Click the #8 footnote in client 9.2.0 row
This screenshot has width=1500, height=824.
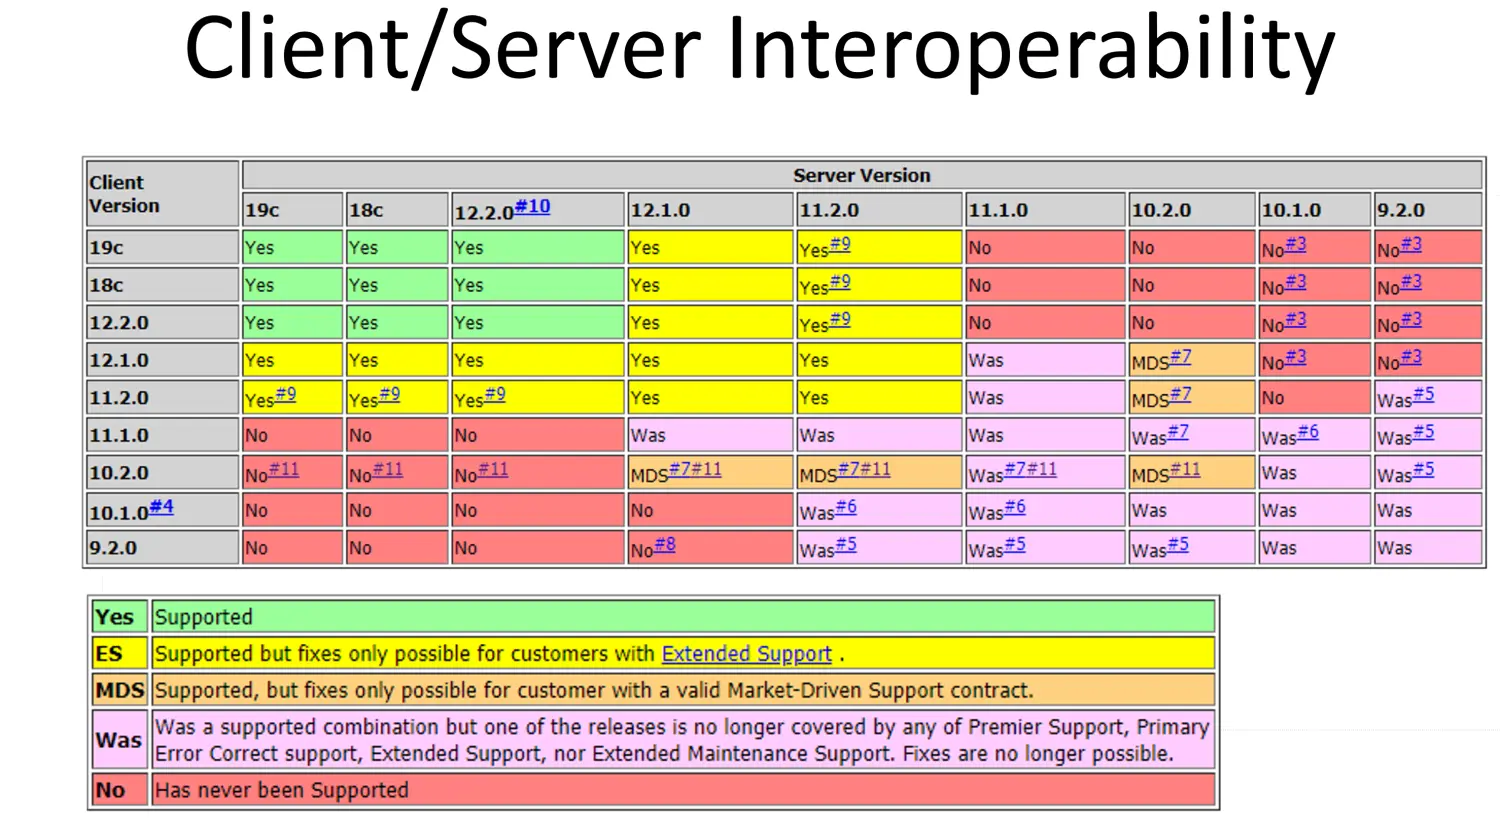(665, 544)
